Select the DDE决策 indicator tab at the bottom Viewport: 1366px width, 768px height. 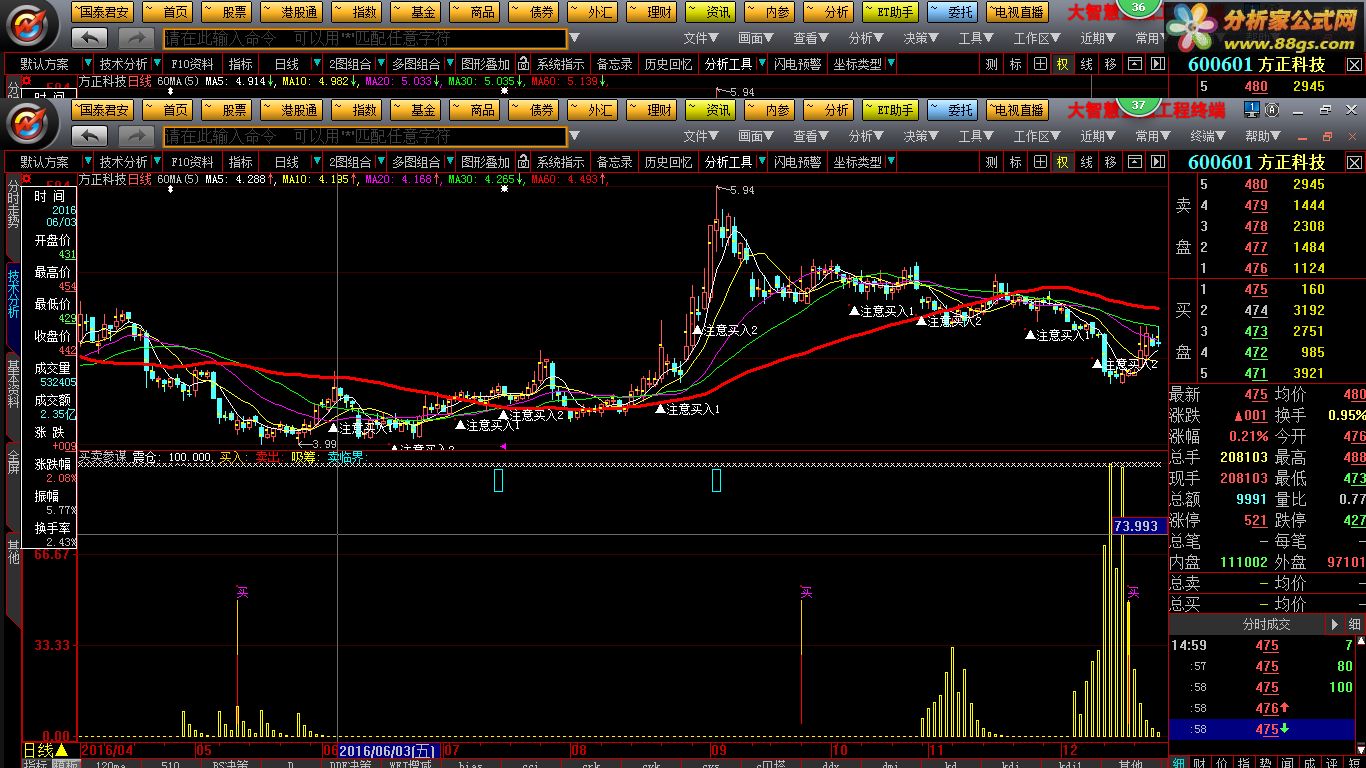tap(351, 764)
